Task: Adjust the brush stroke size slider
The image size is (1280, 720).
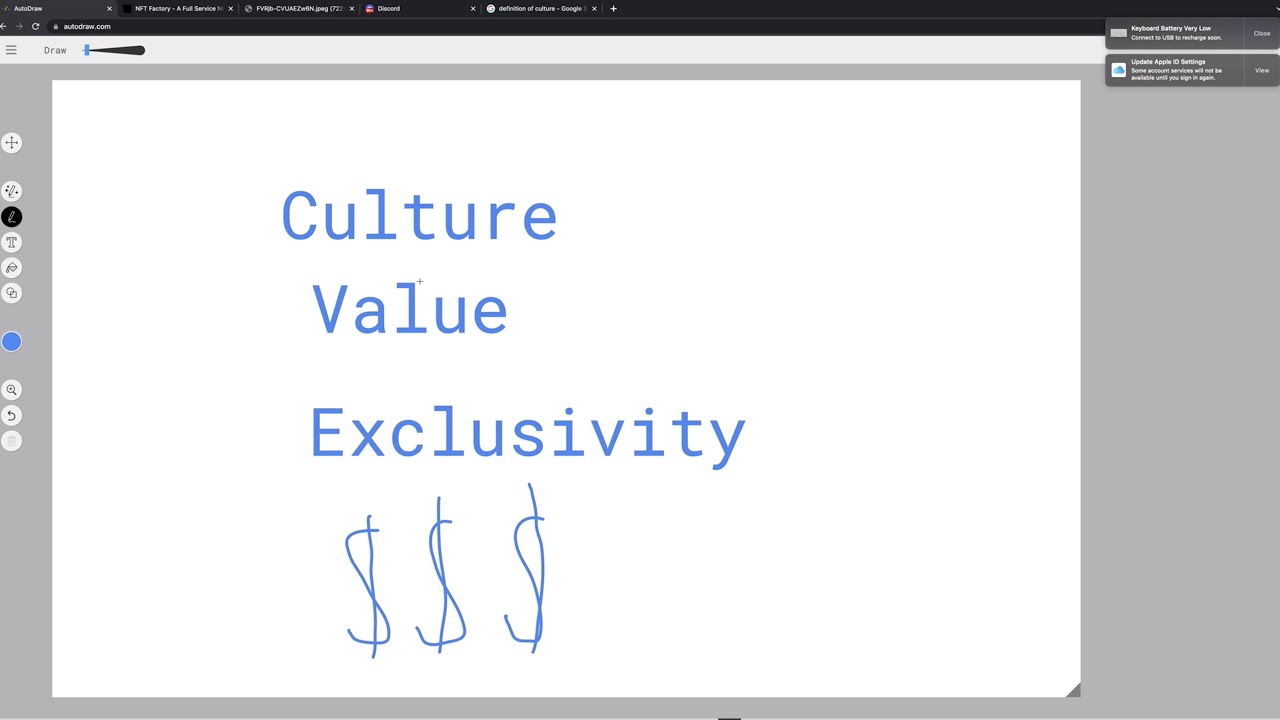Action: coord(113,50)
